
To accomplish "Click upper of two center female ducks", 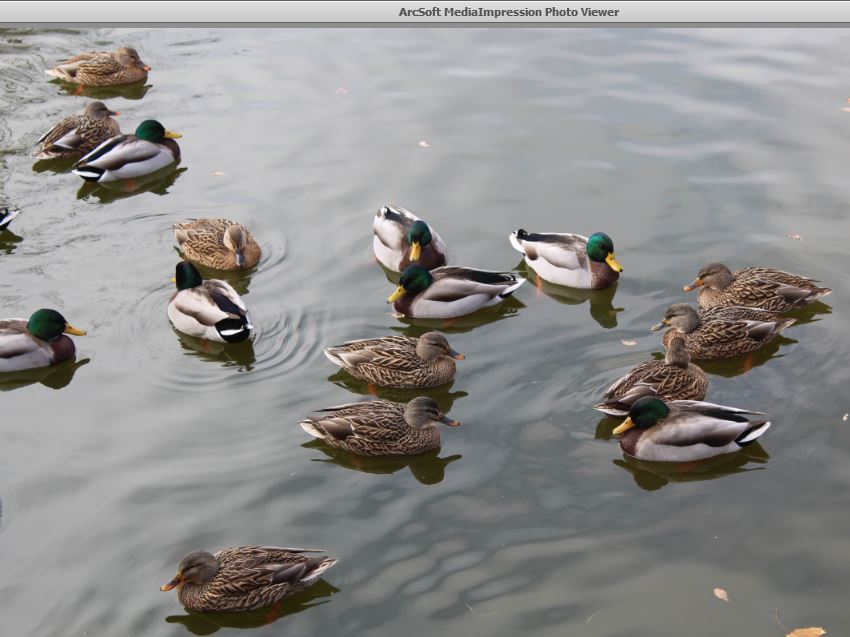I will [394, 359].
